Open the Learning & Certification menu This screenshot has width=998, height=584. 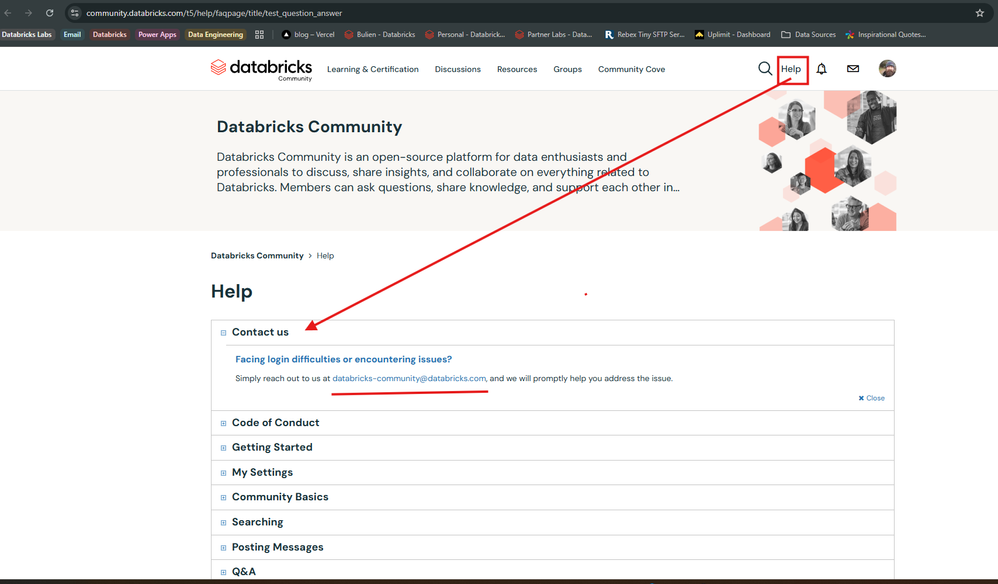[373, 69]
